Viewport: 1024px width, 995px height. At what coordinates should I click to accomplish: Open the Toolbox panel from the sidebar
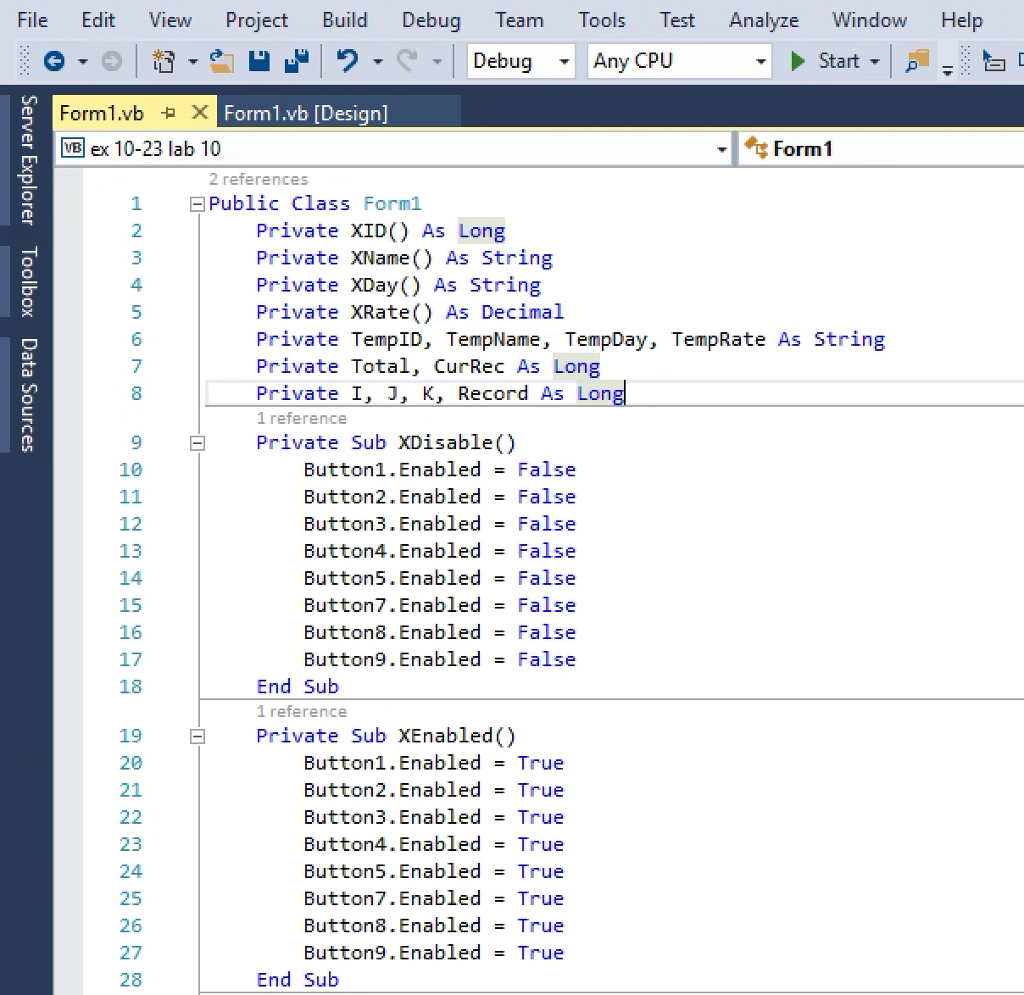pyautogui.click(x=27, y=281)
